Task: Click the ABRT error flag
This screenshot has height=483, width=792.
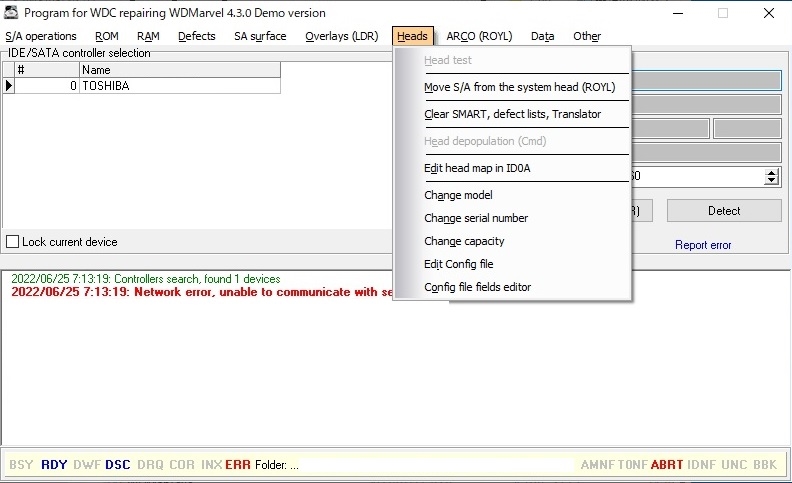Action: pos(667,465)
